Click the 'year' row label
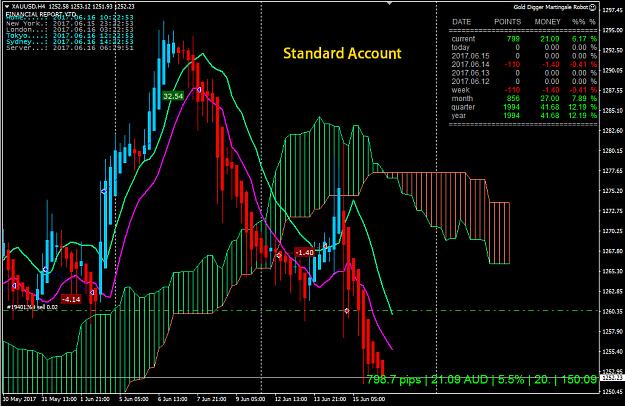The image size is (625, 406). click(x=458, y=116)
